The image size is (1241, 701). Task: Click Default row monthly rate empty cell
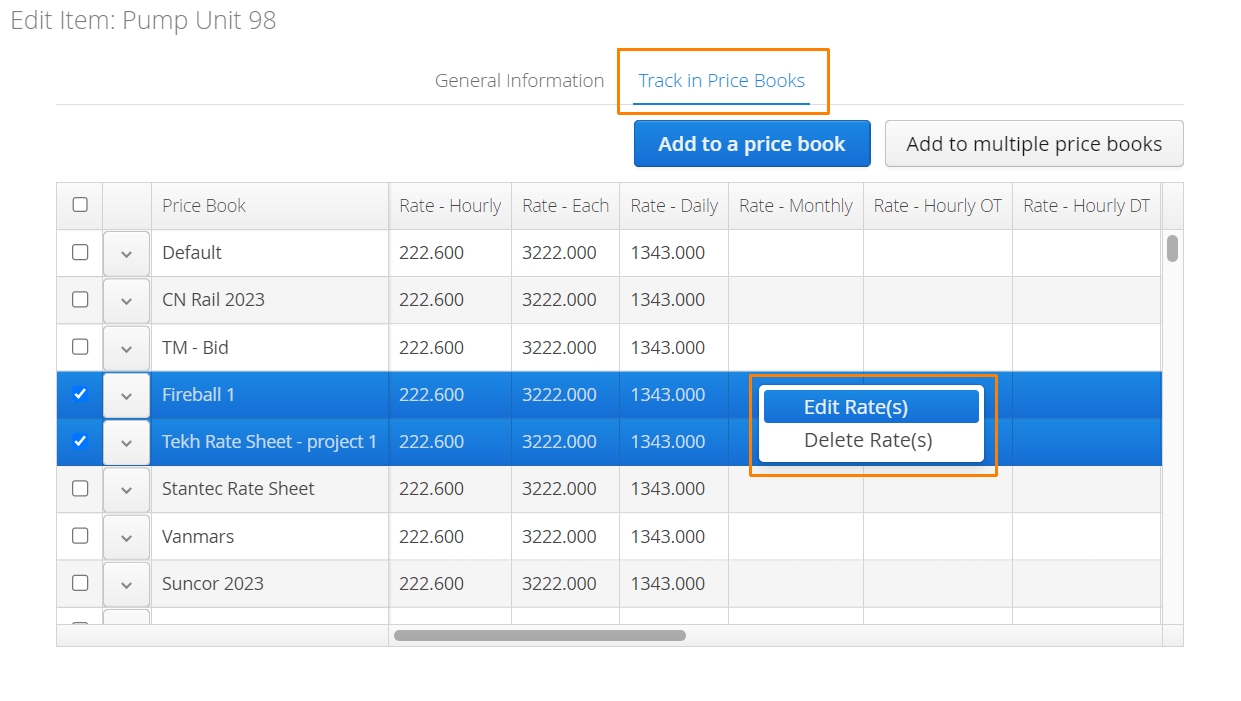[x=796, y=253]
